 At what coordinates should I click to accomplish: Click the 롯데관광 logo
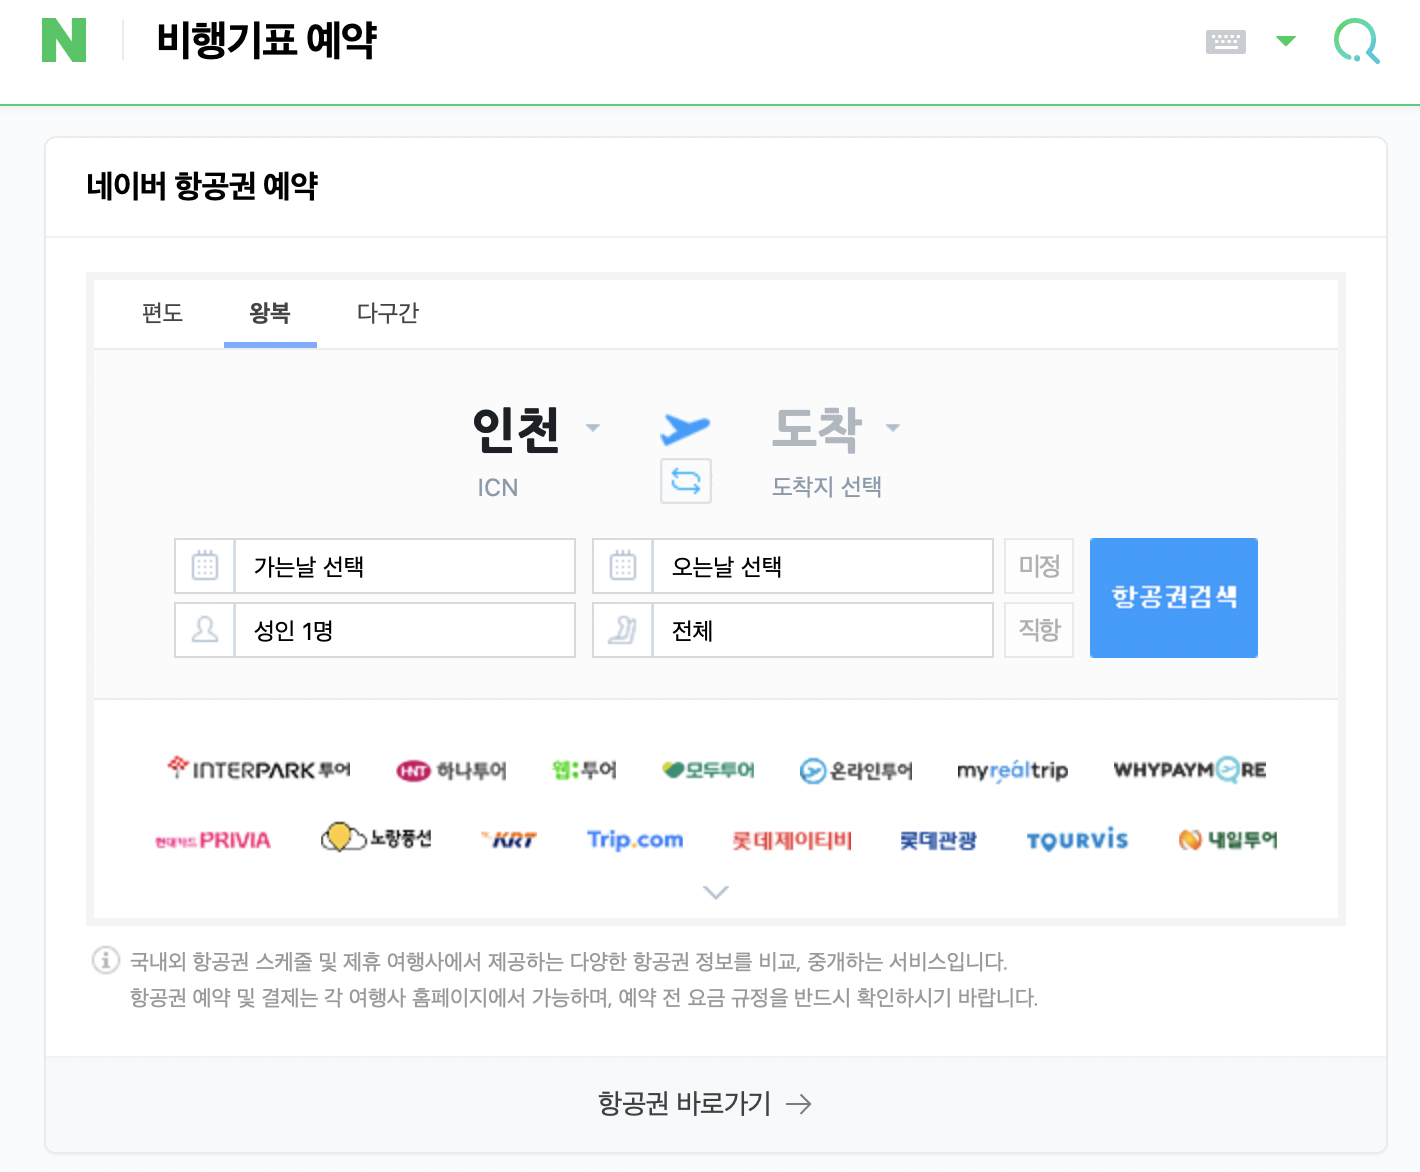938,840
